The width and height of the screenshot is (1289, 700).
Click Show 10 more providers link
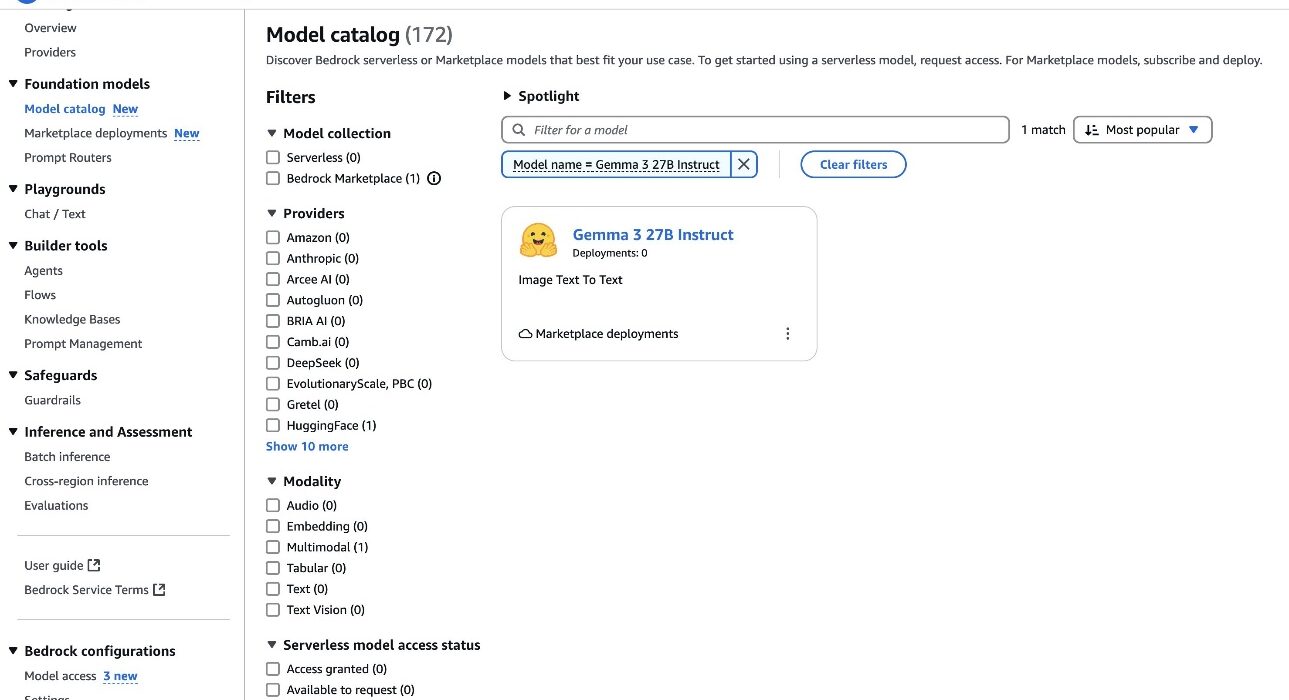(307, 447)
